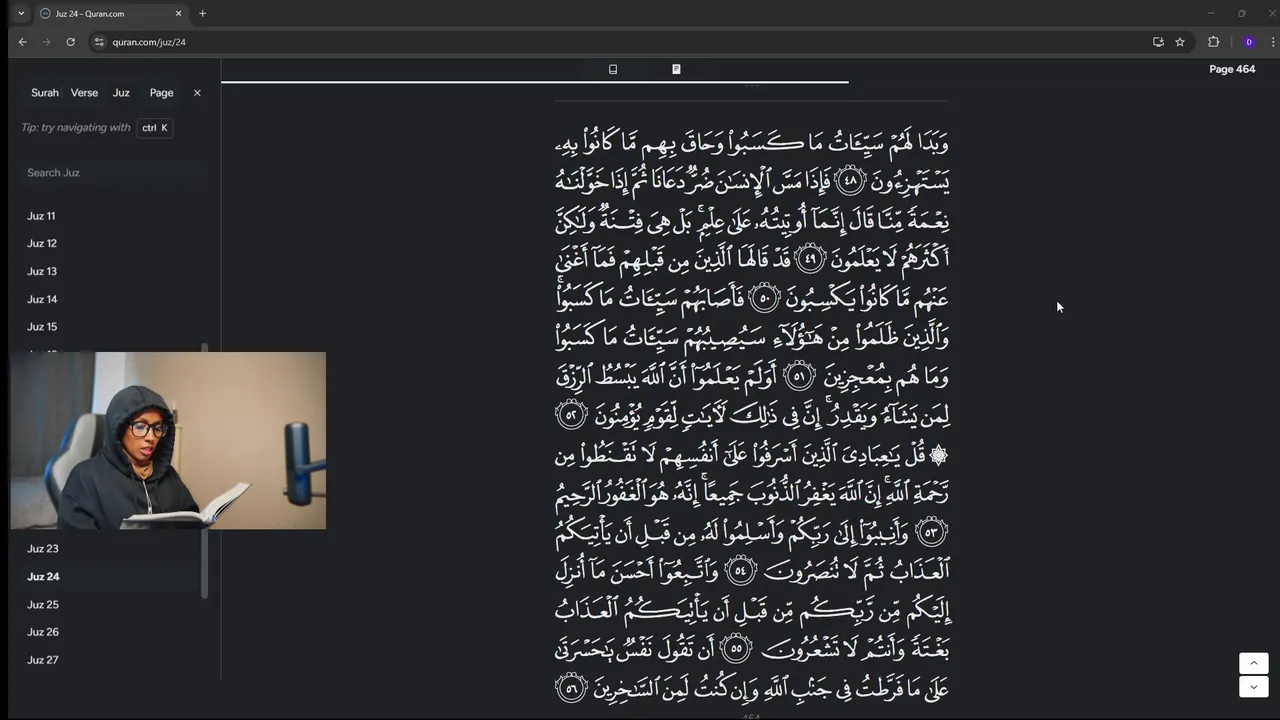Bookmark this page with the star icon

[x=1180, y=42]
